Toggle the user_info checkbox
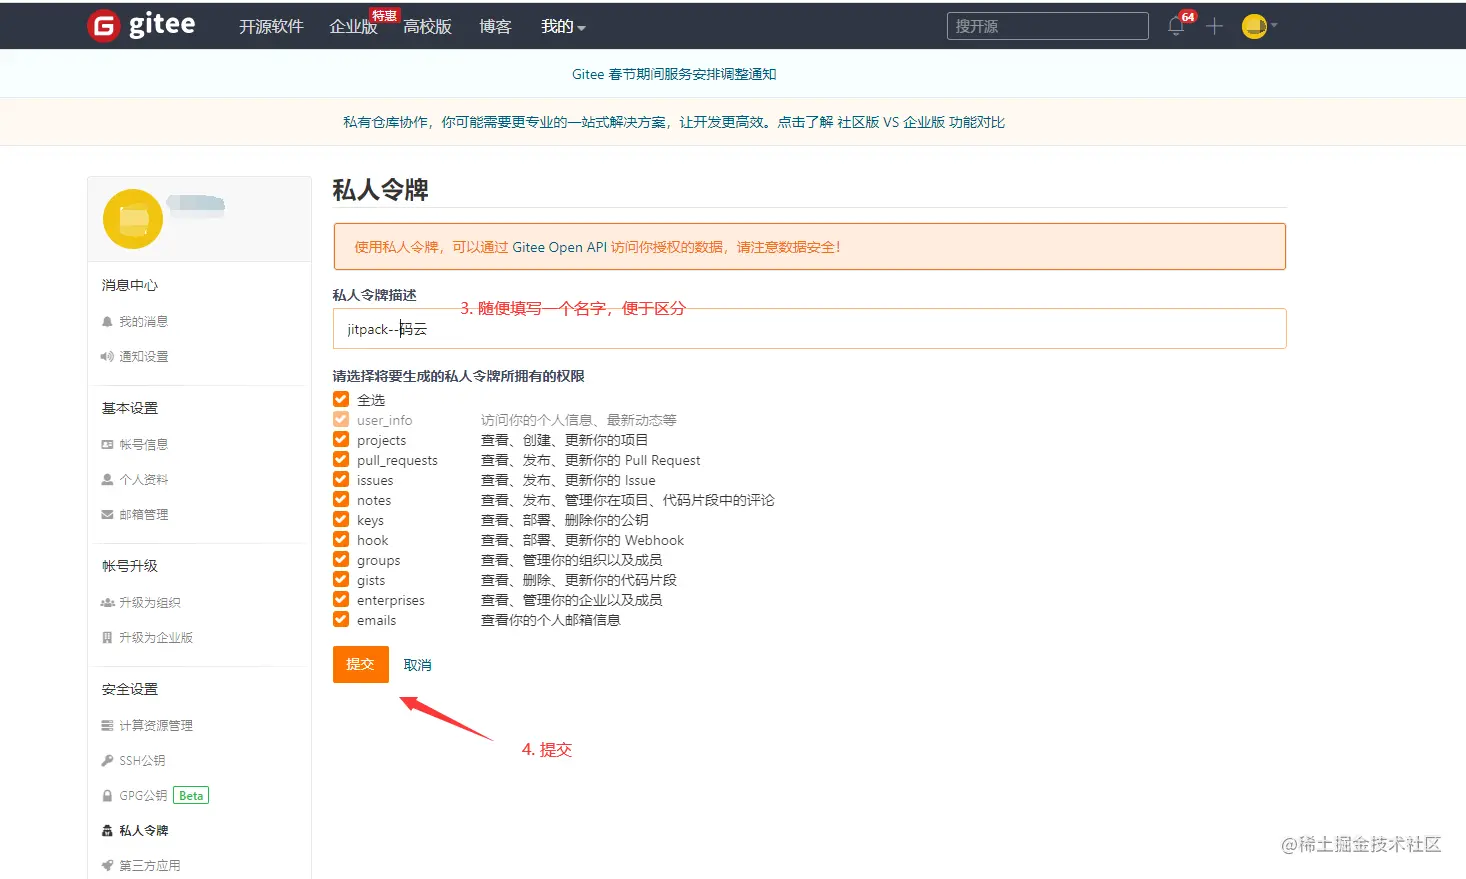This screenshot has width=1466, height=879. coord(341,420)
